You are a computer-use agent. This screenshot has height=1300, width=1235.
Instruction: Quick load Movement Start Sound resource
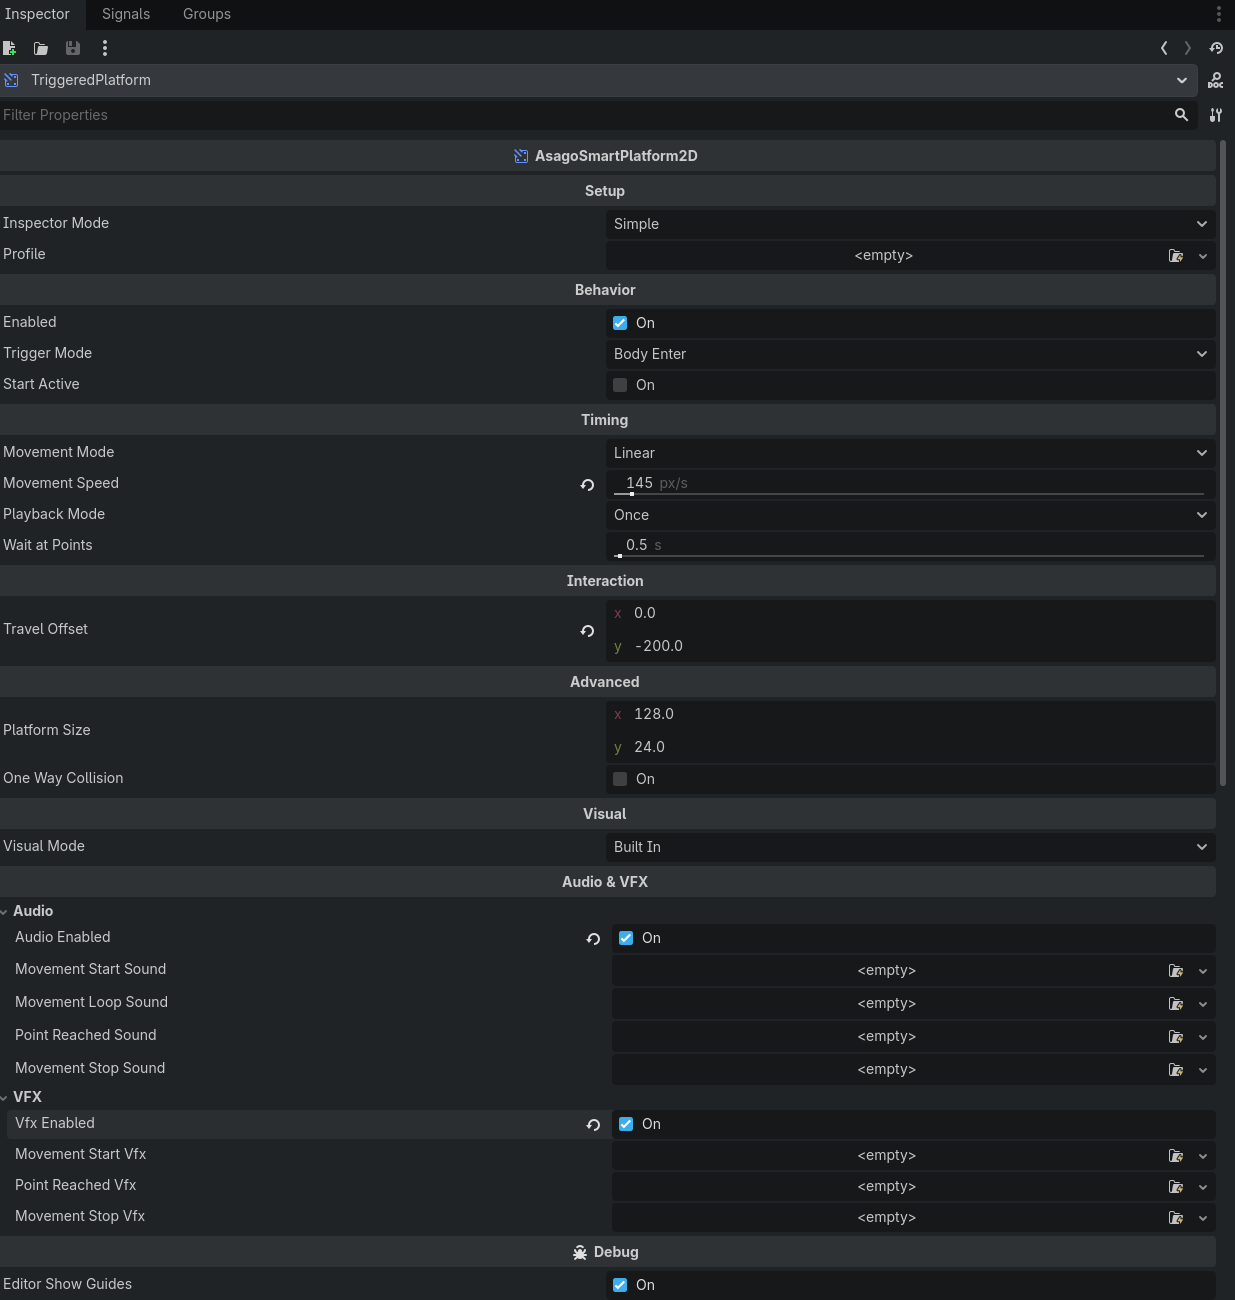1176,971
